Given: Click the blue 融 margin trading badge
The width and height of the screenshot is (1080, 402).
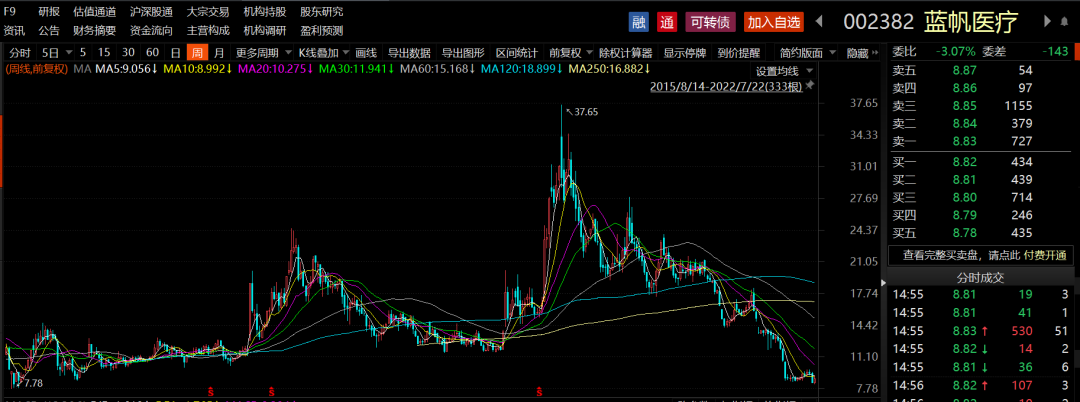Looking at the screenshot, I should 638,22.
